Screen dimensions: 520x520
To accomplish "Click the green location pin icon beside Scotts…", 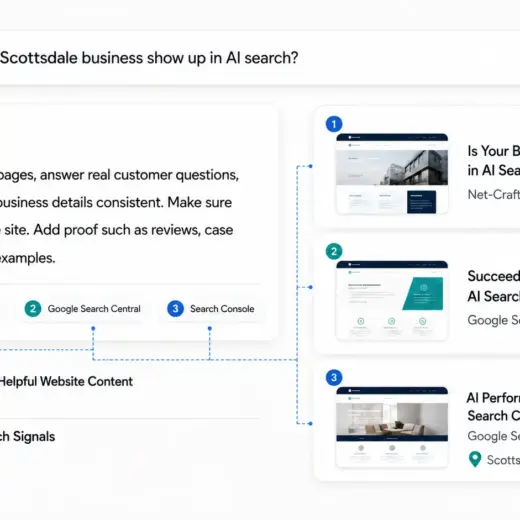I will pos(475,459).
